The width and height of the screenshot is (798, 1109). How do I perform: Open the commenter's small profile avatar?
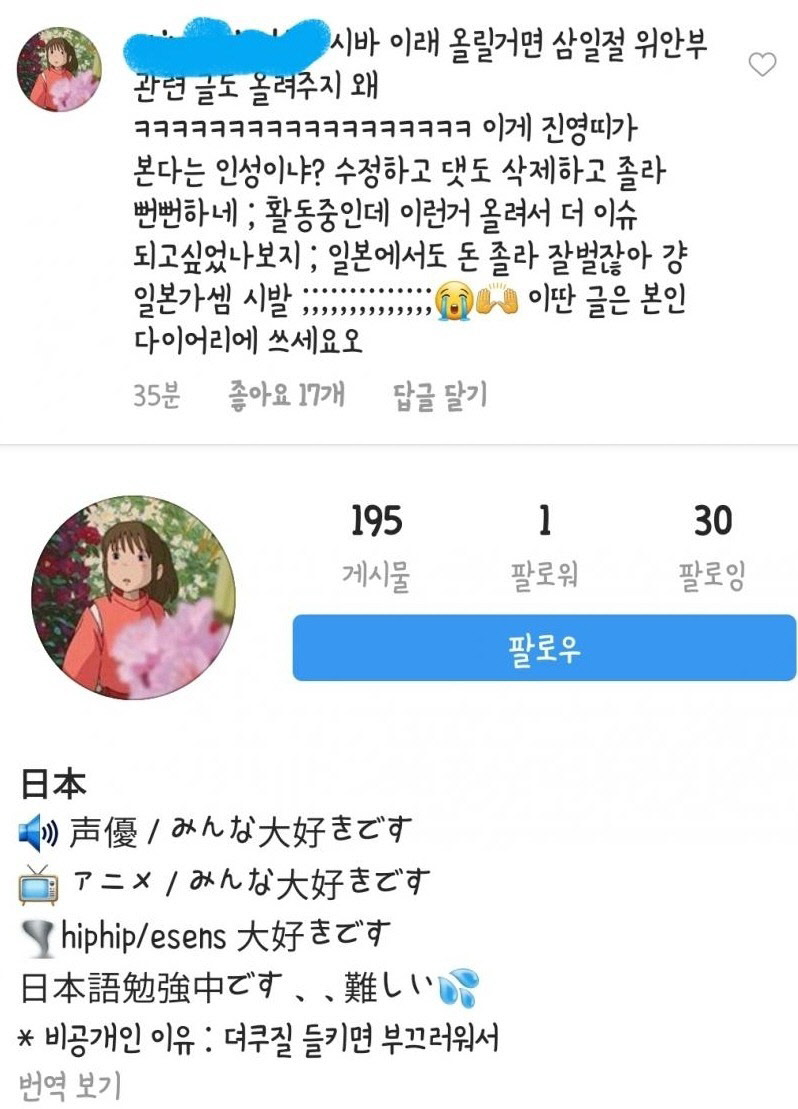pyautogui.click(x=59, y=69)
